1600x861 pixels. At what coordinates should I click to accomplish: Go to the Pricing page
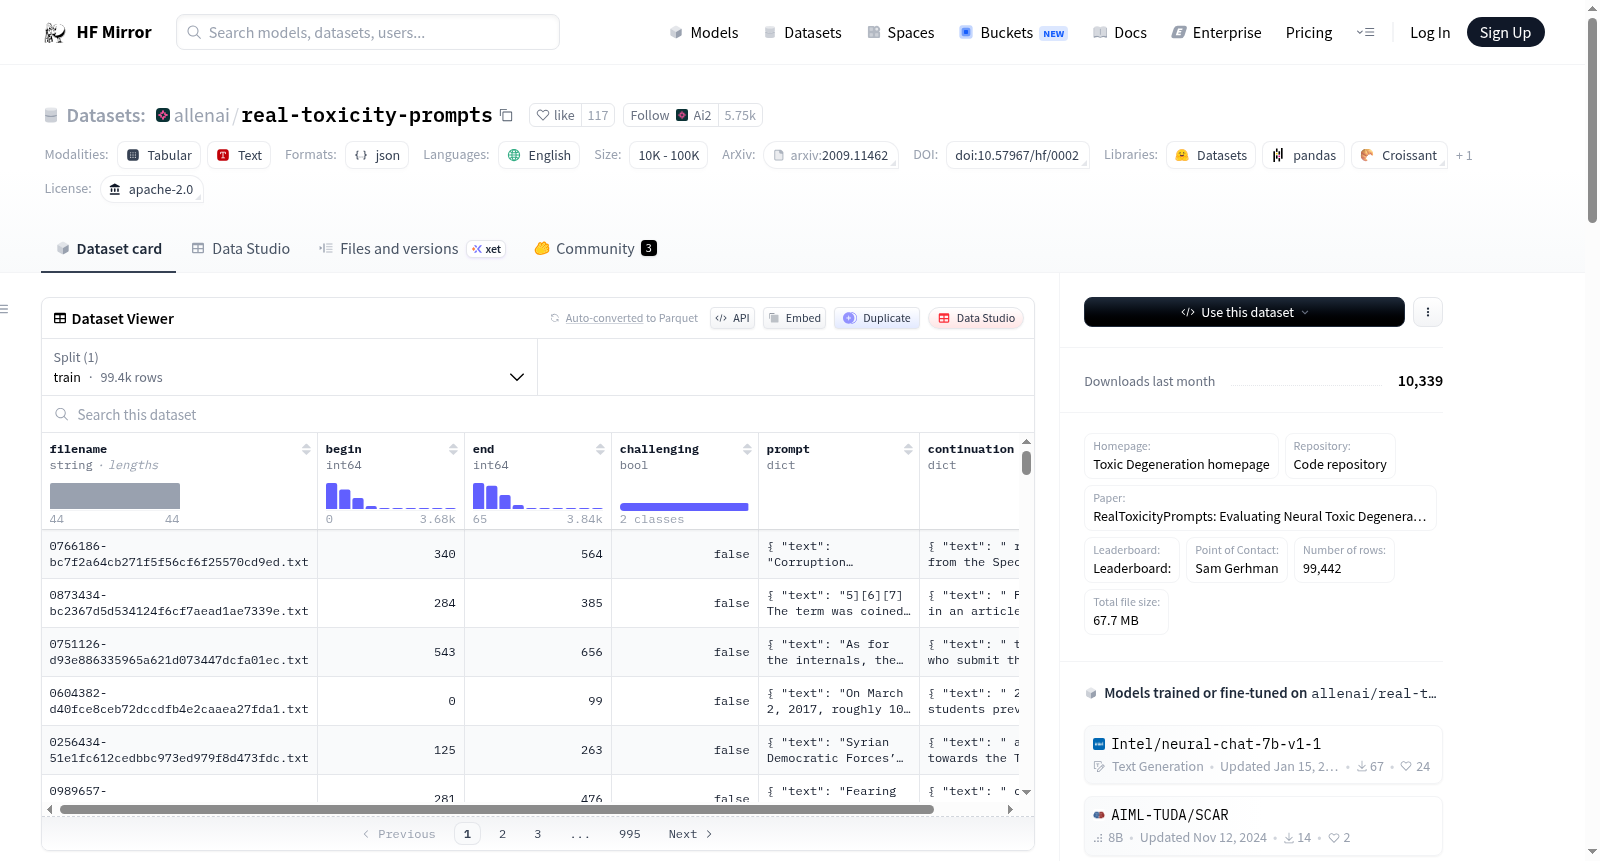1309,32
